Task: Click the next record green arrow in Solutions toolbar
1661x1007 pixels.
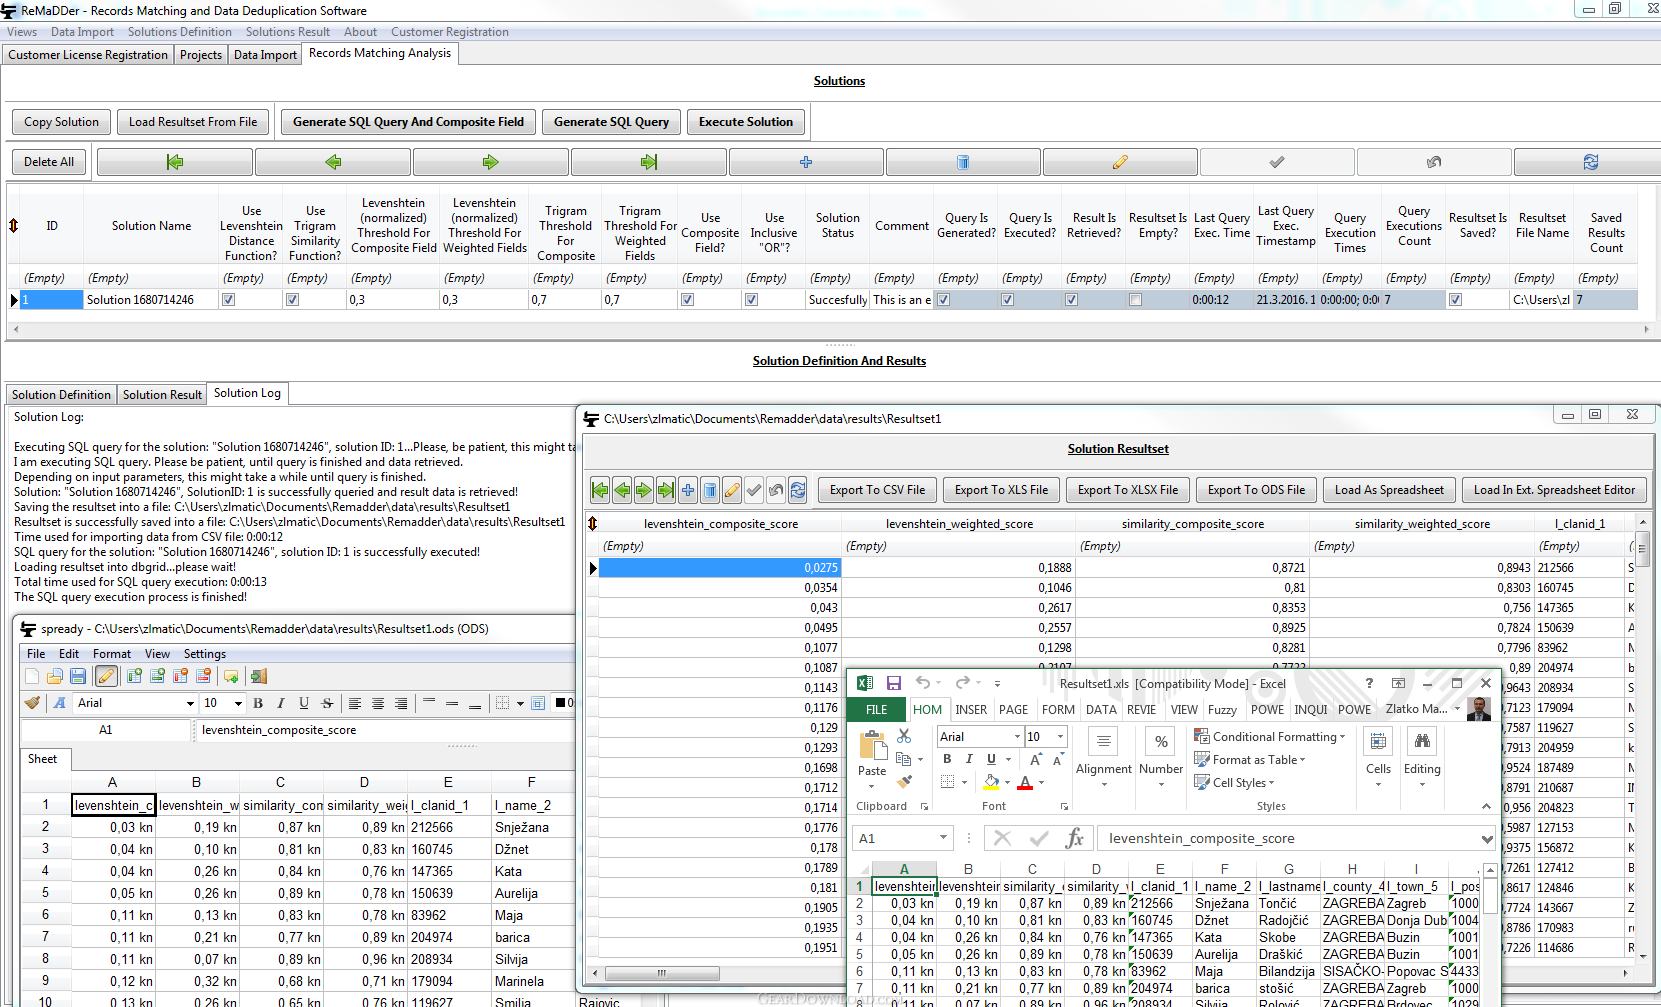Action: point(490,162)
